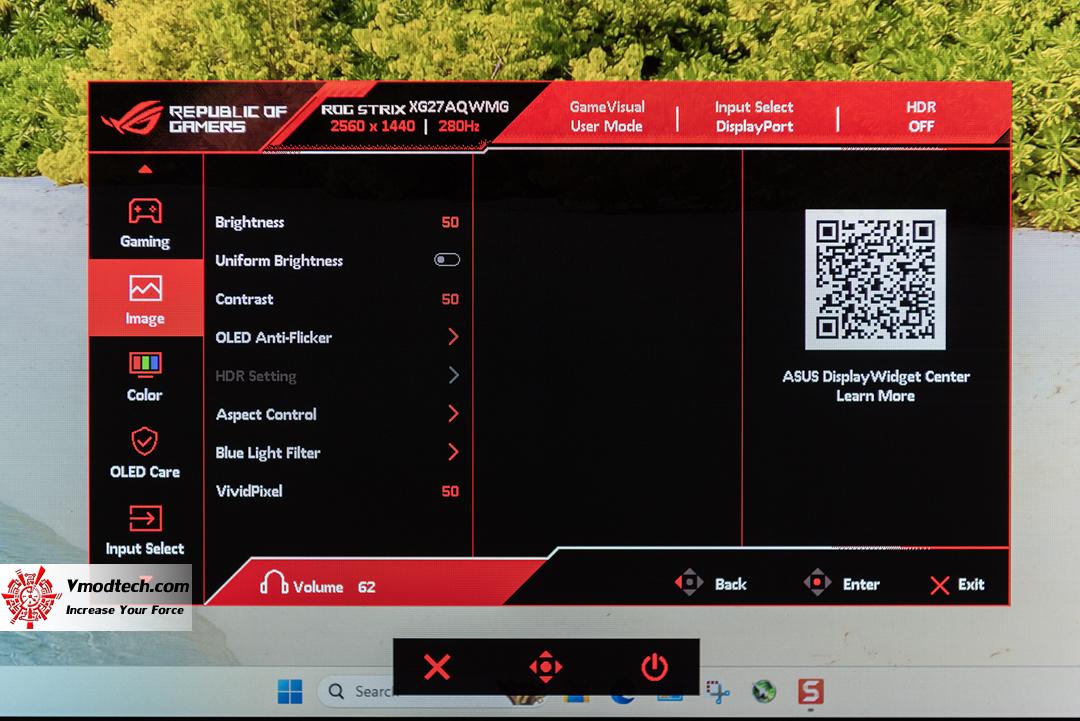The image size is (1080, 721).
Task: Click GameVisual User Mode in header
Action: [x=607, y=116]
